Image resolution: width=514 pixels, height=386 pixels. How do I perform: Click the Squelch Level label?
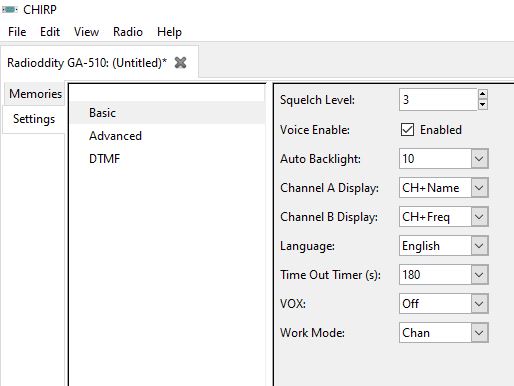(x=317, y=100)
